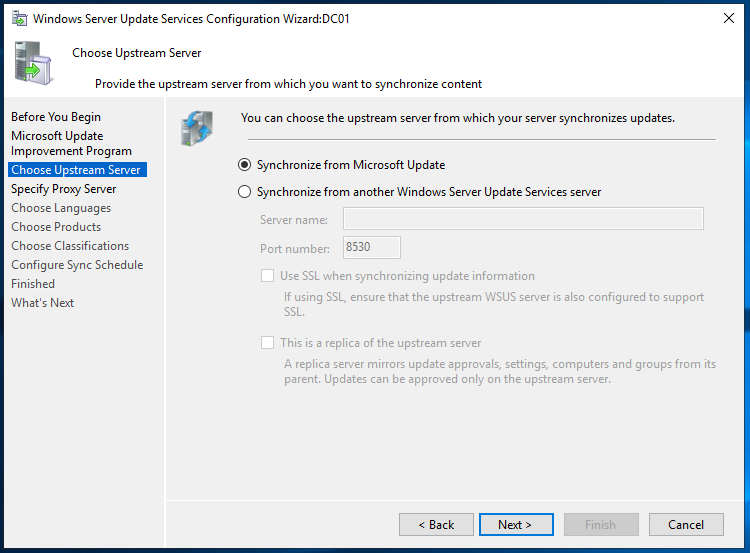750x553 pixels.
Task: Check the replica of upstream server box
Action: pos(267,343)
